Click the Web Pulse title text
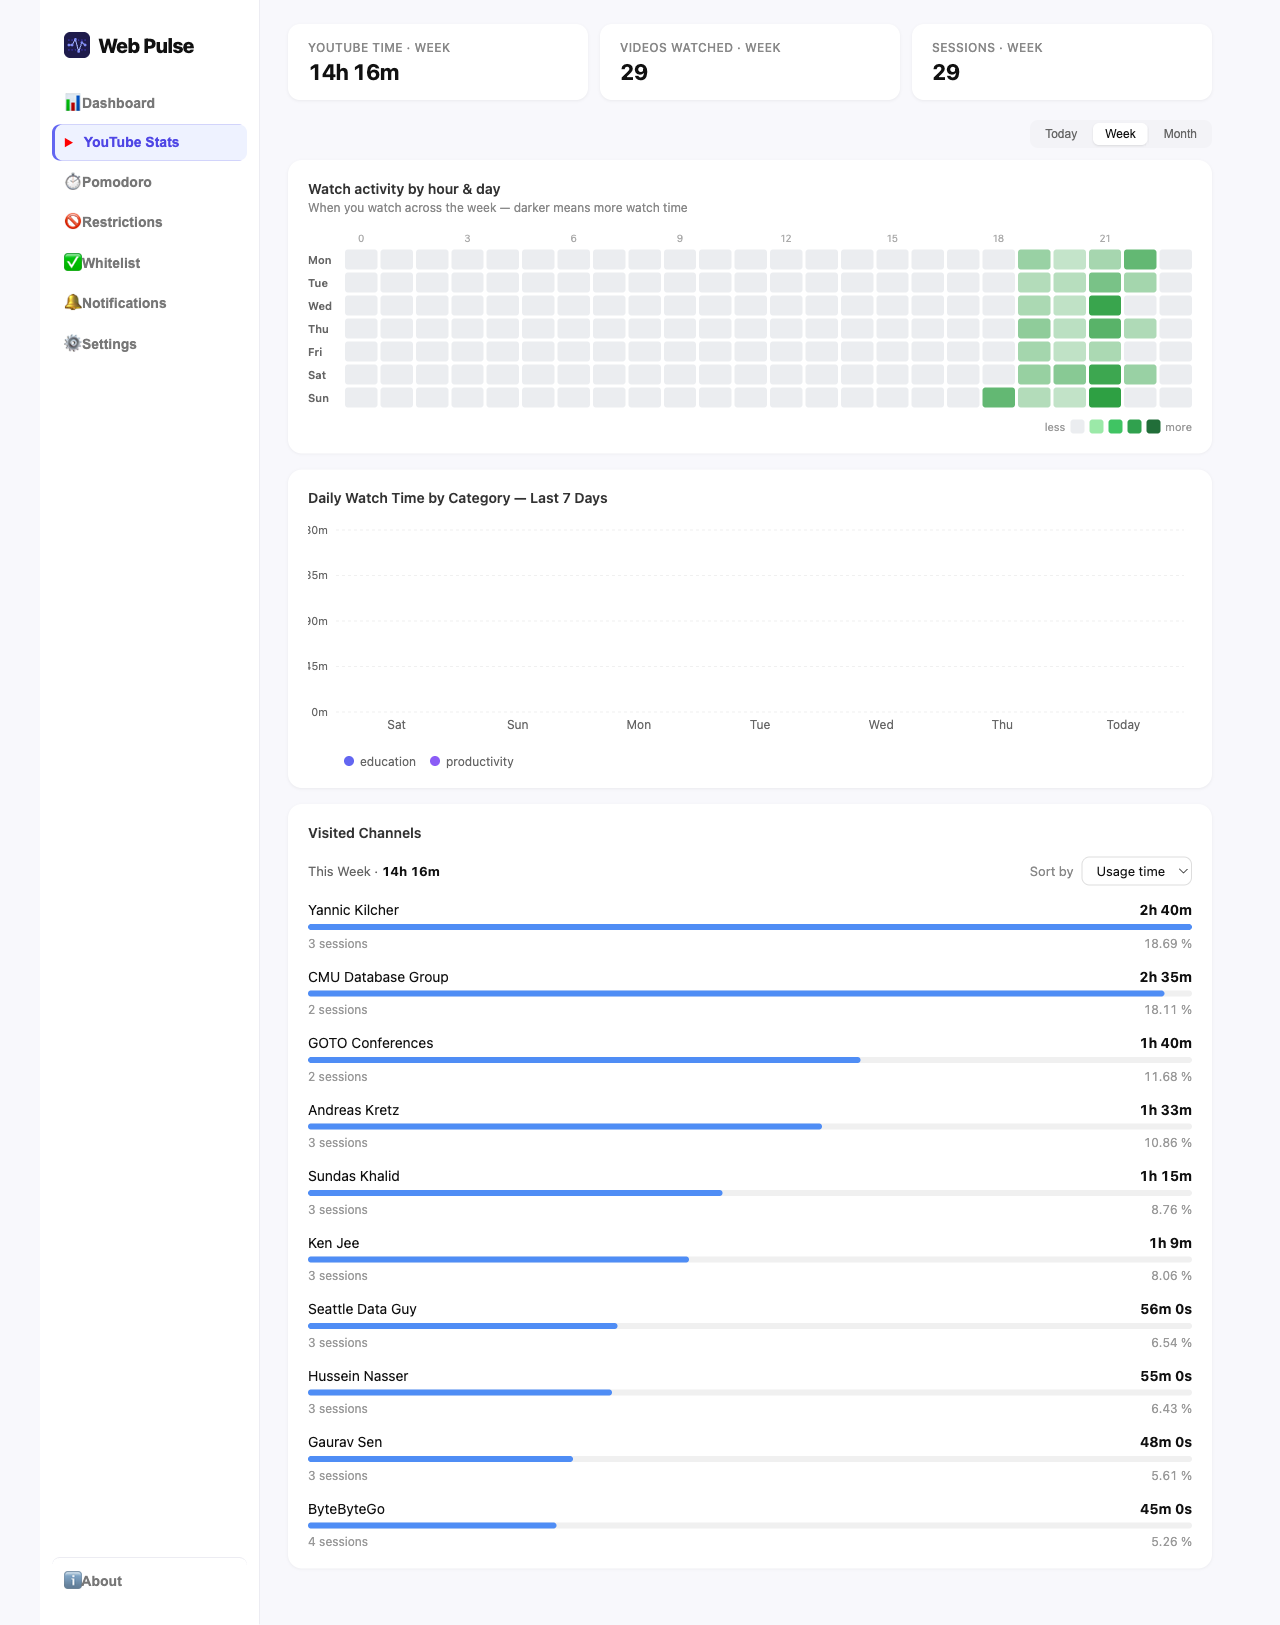This screenshot has height=1625, width=1280. (x=146, y=46)
